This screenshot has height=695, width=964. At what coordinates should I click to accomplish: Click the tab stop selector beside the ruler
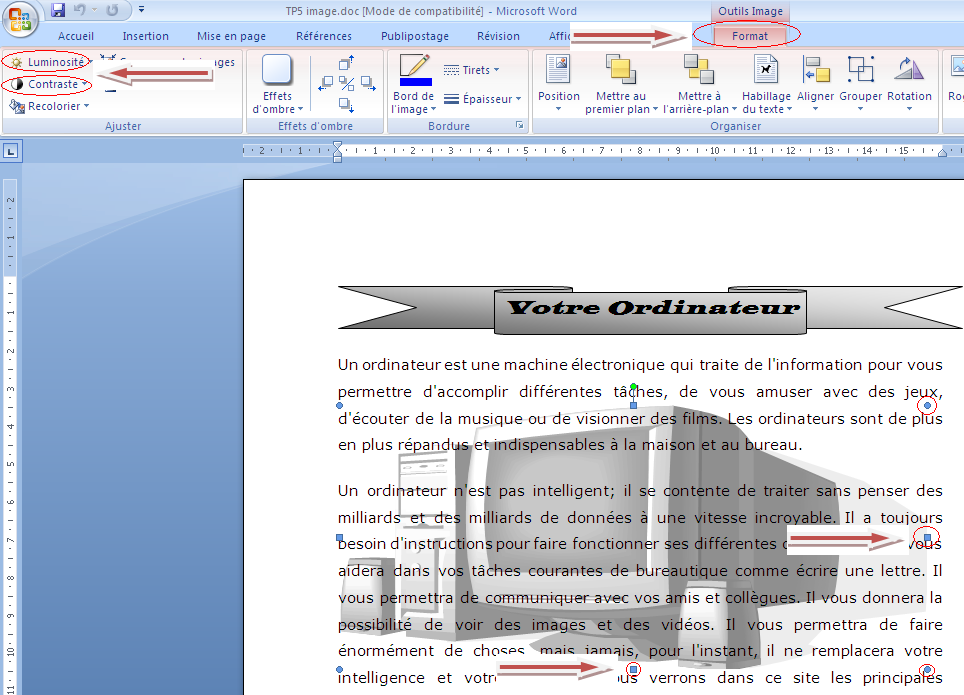[x=10, y=151]
